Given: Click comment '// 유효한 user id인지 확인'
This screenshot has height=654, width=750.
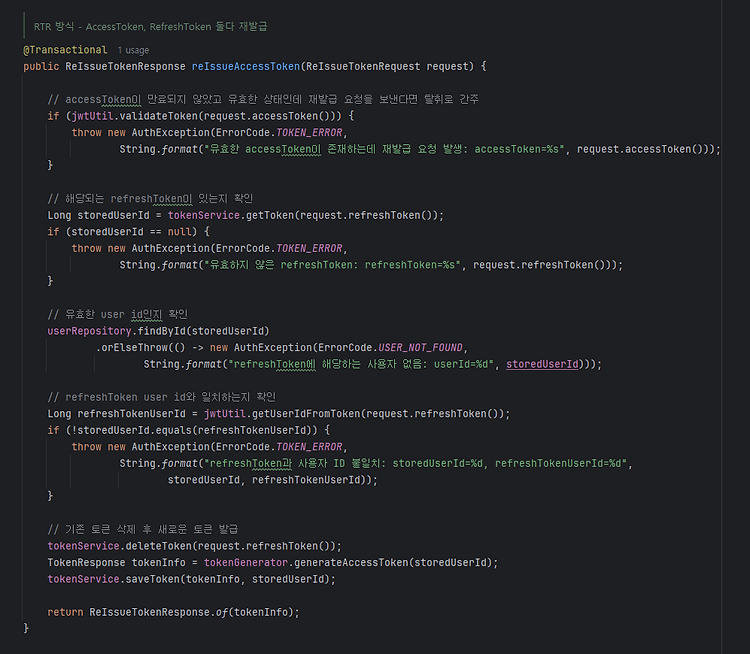Looking at the screenshot, I should coord(118,314).
